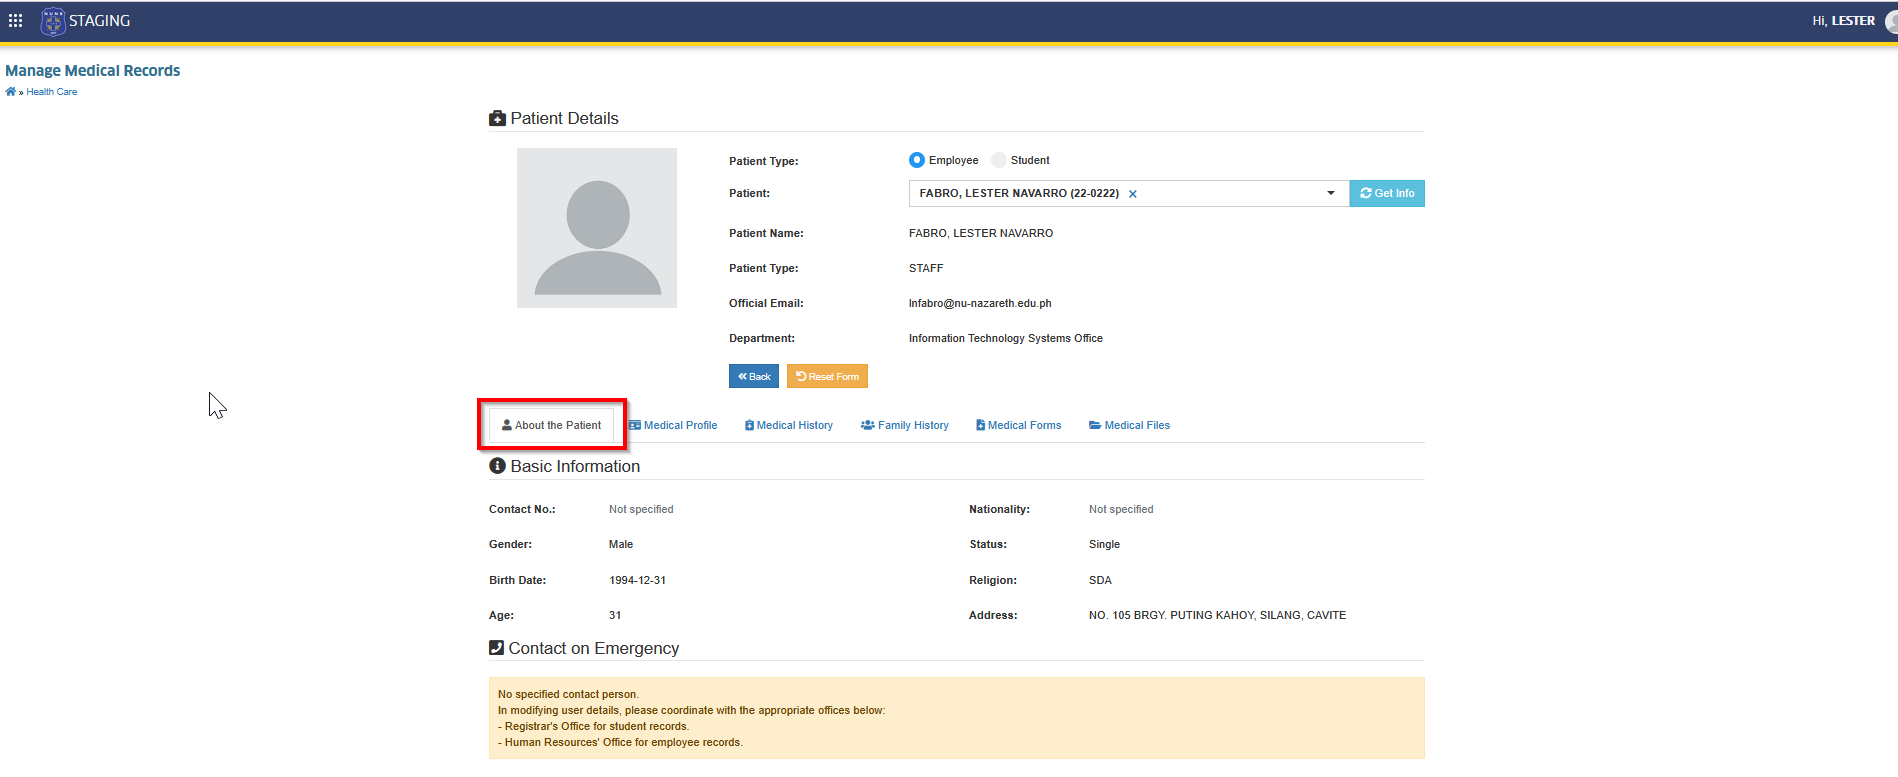Open the apps grid menu icon
The height and width of the screenshot is (777, 1898).
(x=15, y=20)
